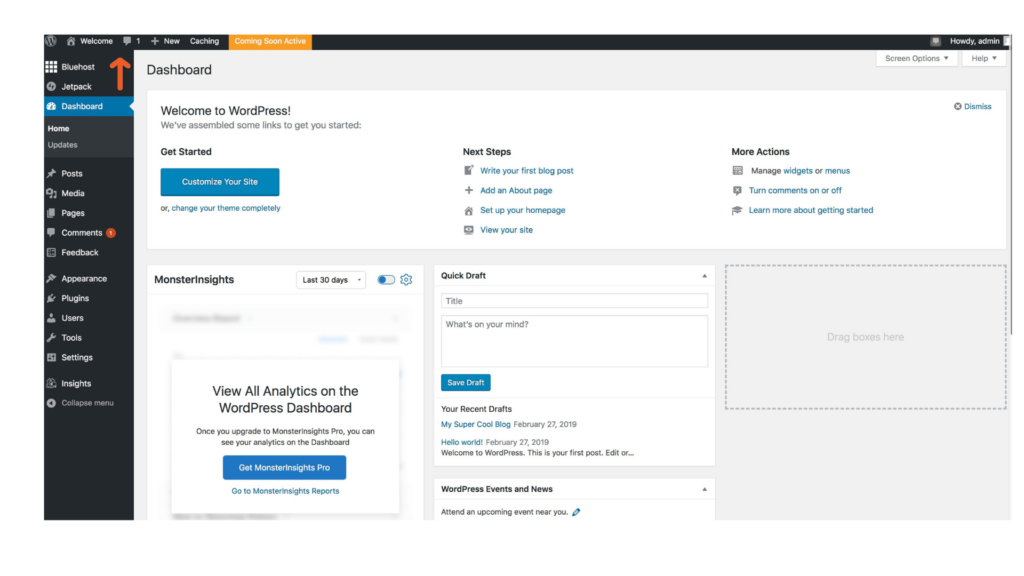Collapse the Quick Draft widget
The image size is (1024, 576).
[704, 276]
